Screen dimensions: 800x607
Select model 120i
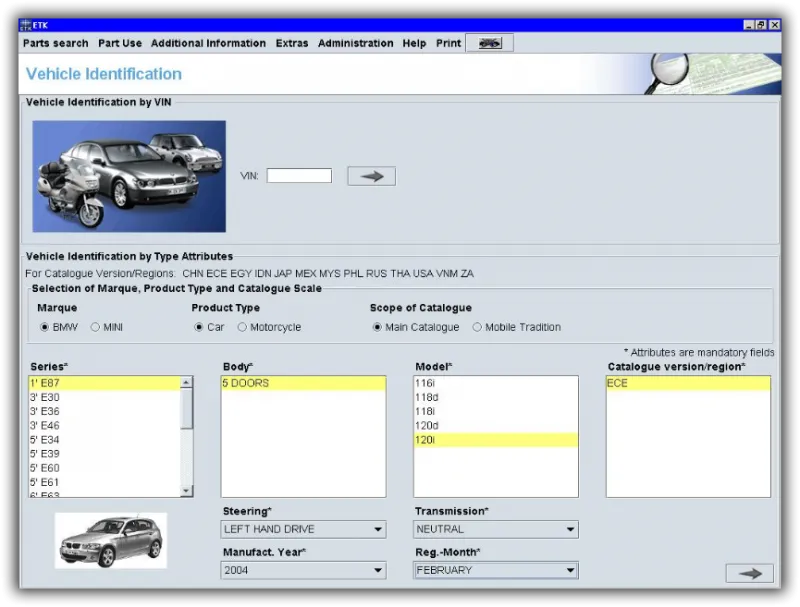tap(496, 440)
